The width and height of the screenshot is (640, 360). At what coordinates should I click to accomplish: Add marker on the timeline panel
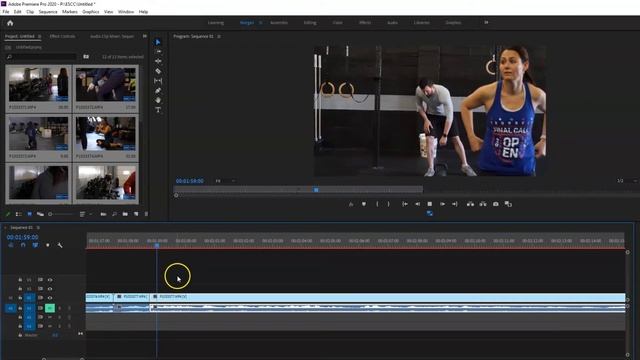click(x=48, y=245)
